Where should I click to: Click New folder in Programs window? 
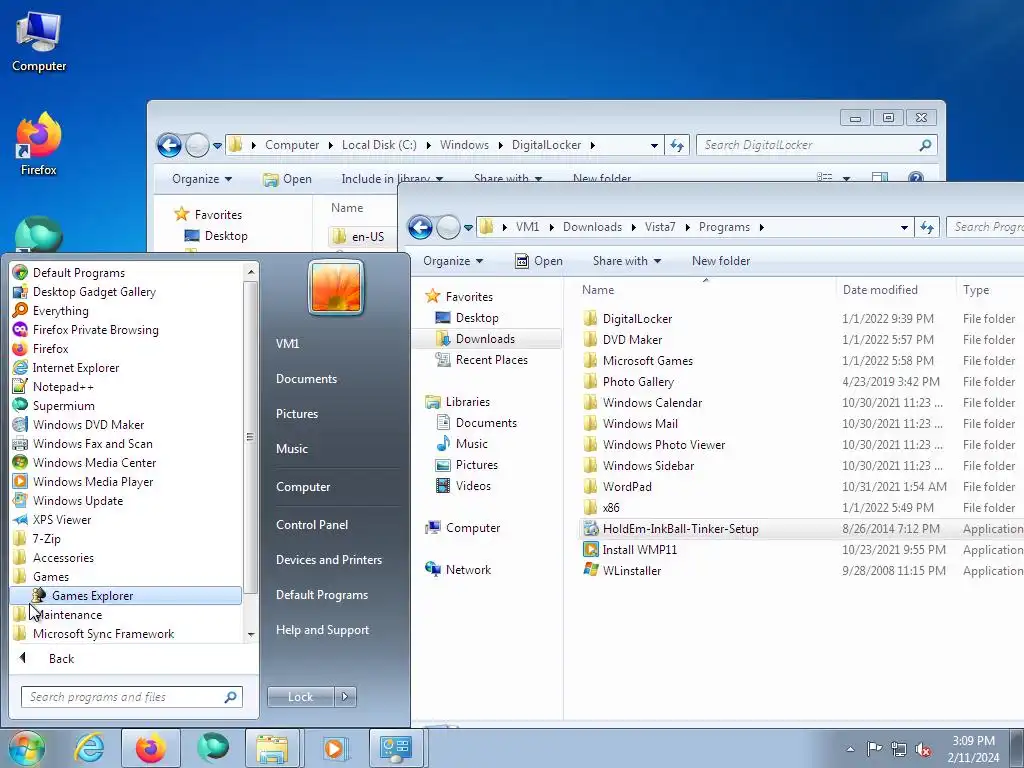720,261
